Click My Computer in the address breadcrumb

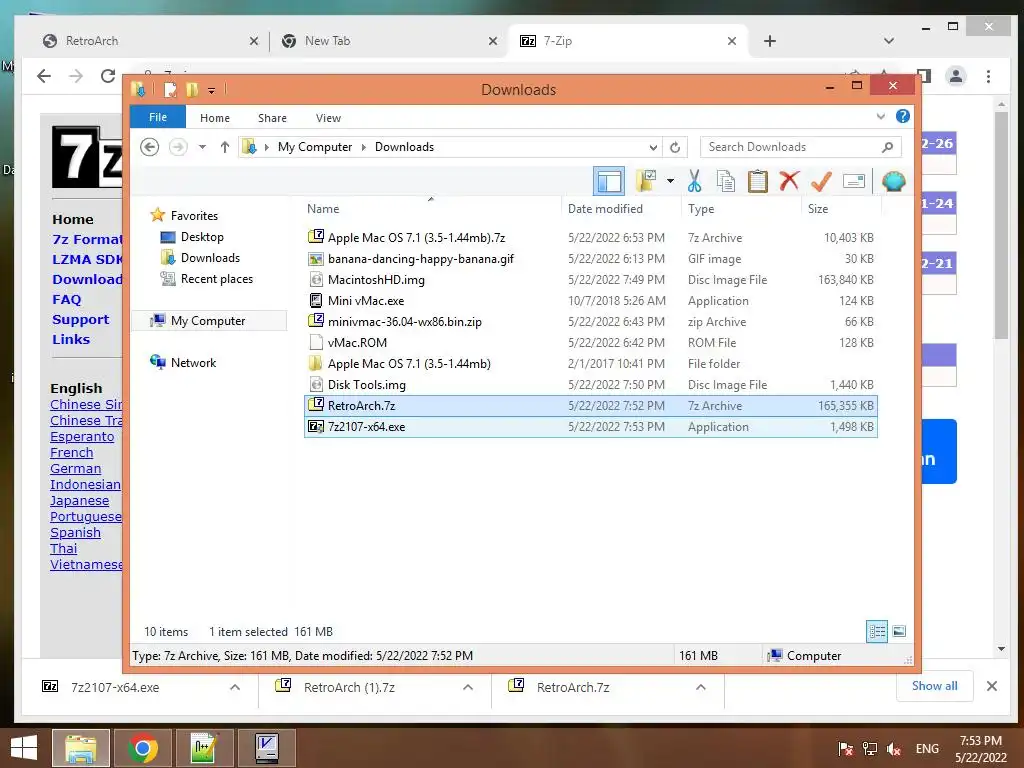click(315, 147)
